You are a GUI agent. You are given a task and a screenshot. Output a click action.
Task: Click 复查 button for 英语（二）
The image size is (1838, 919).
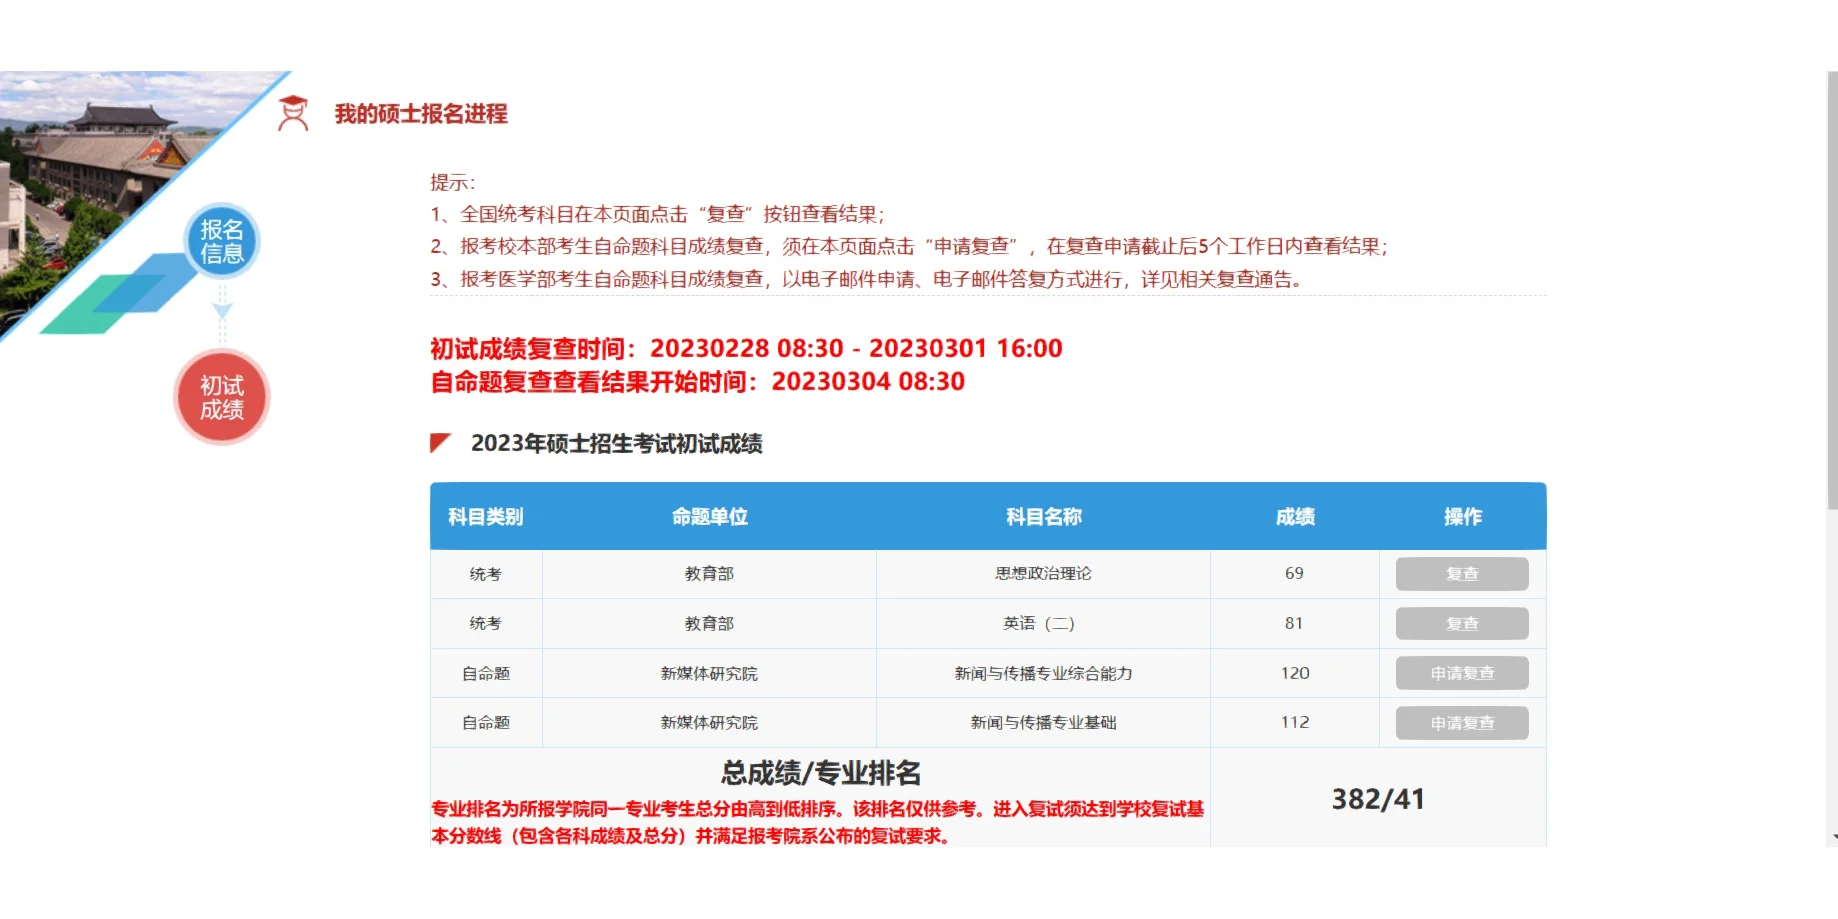(x=1462, y=624)
